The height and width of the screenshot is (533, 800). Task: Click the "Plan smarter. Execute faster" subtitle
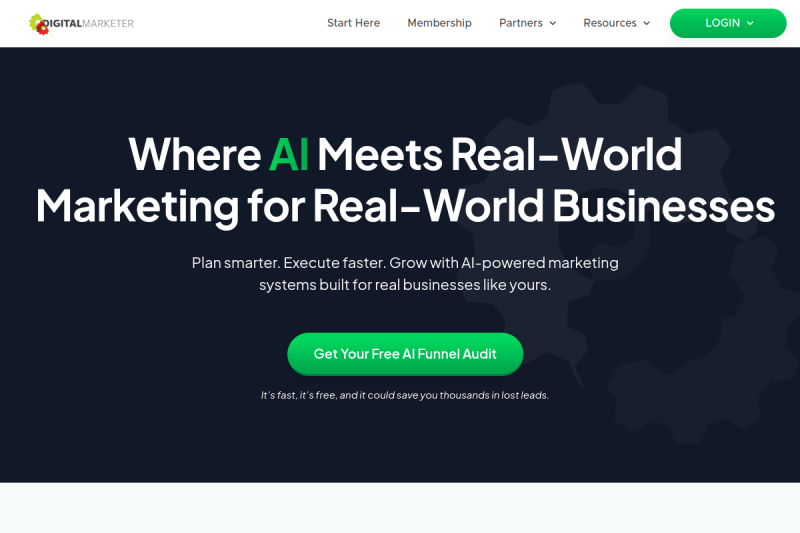[405, 263]
